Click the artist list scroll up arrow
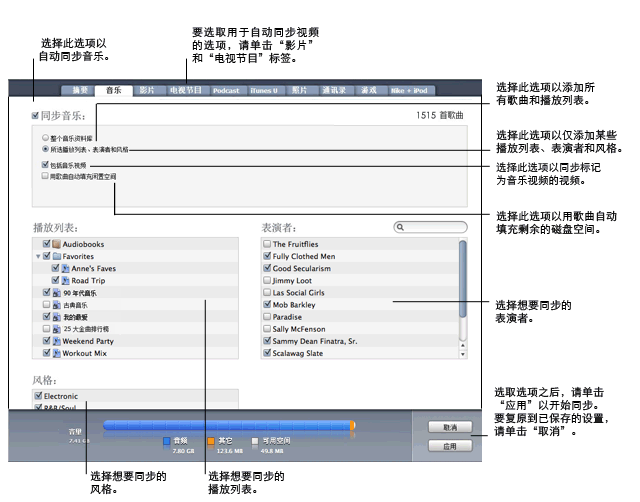 (x=462, y=345)
